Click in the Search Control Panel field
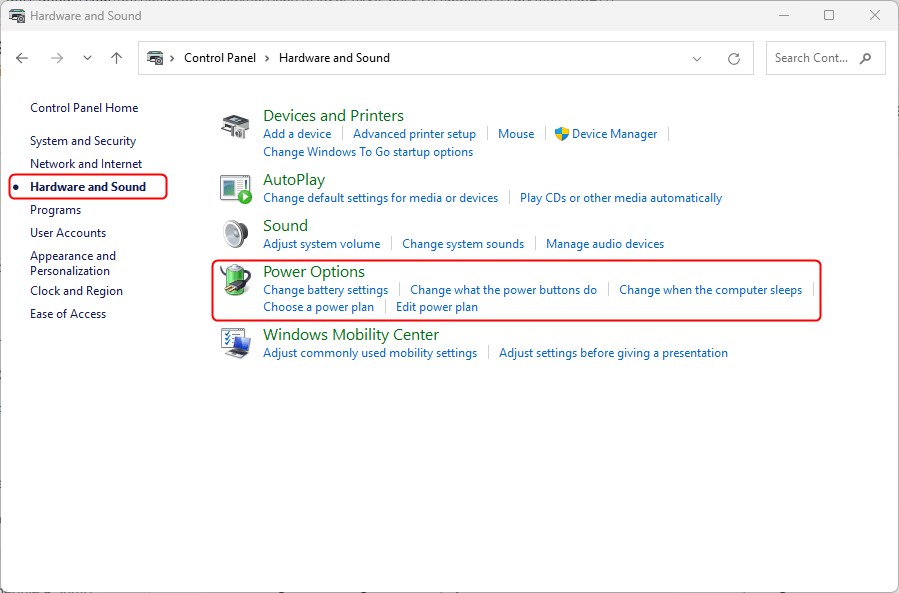Image resolution: width=899 pixels, height=593 pixels. (810, 58)
